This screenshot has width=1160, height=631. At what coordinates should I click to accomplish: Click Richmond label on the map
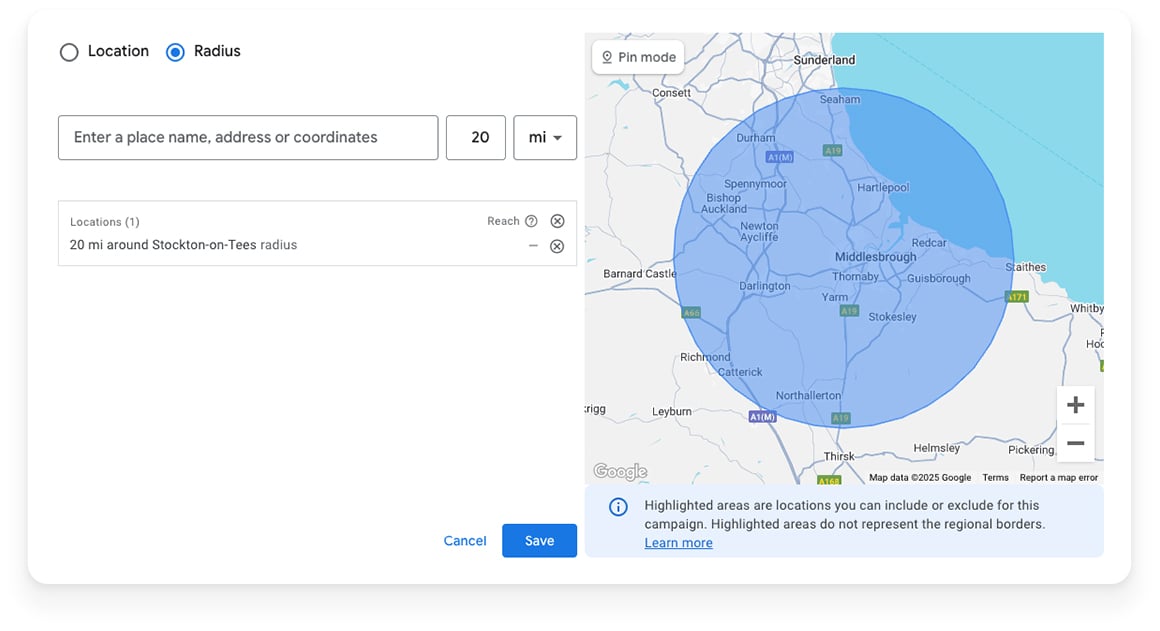[705, 357]
